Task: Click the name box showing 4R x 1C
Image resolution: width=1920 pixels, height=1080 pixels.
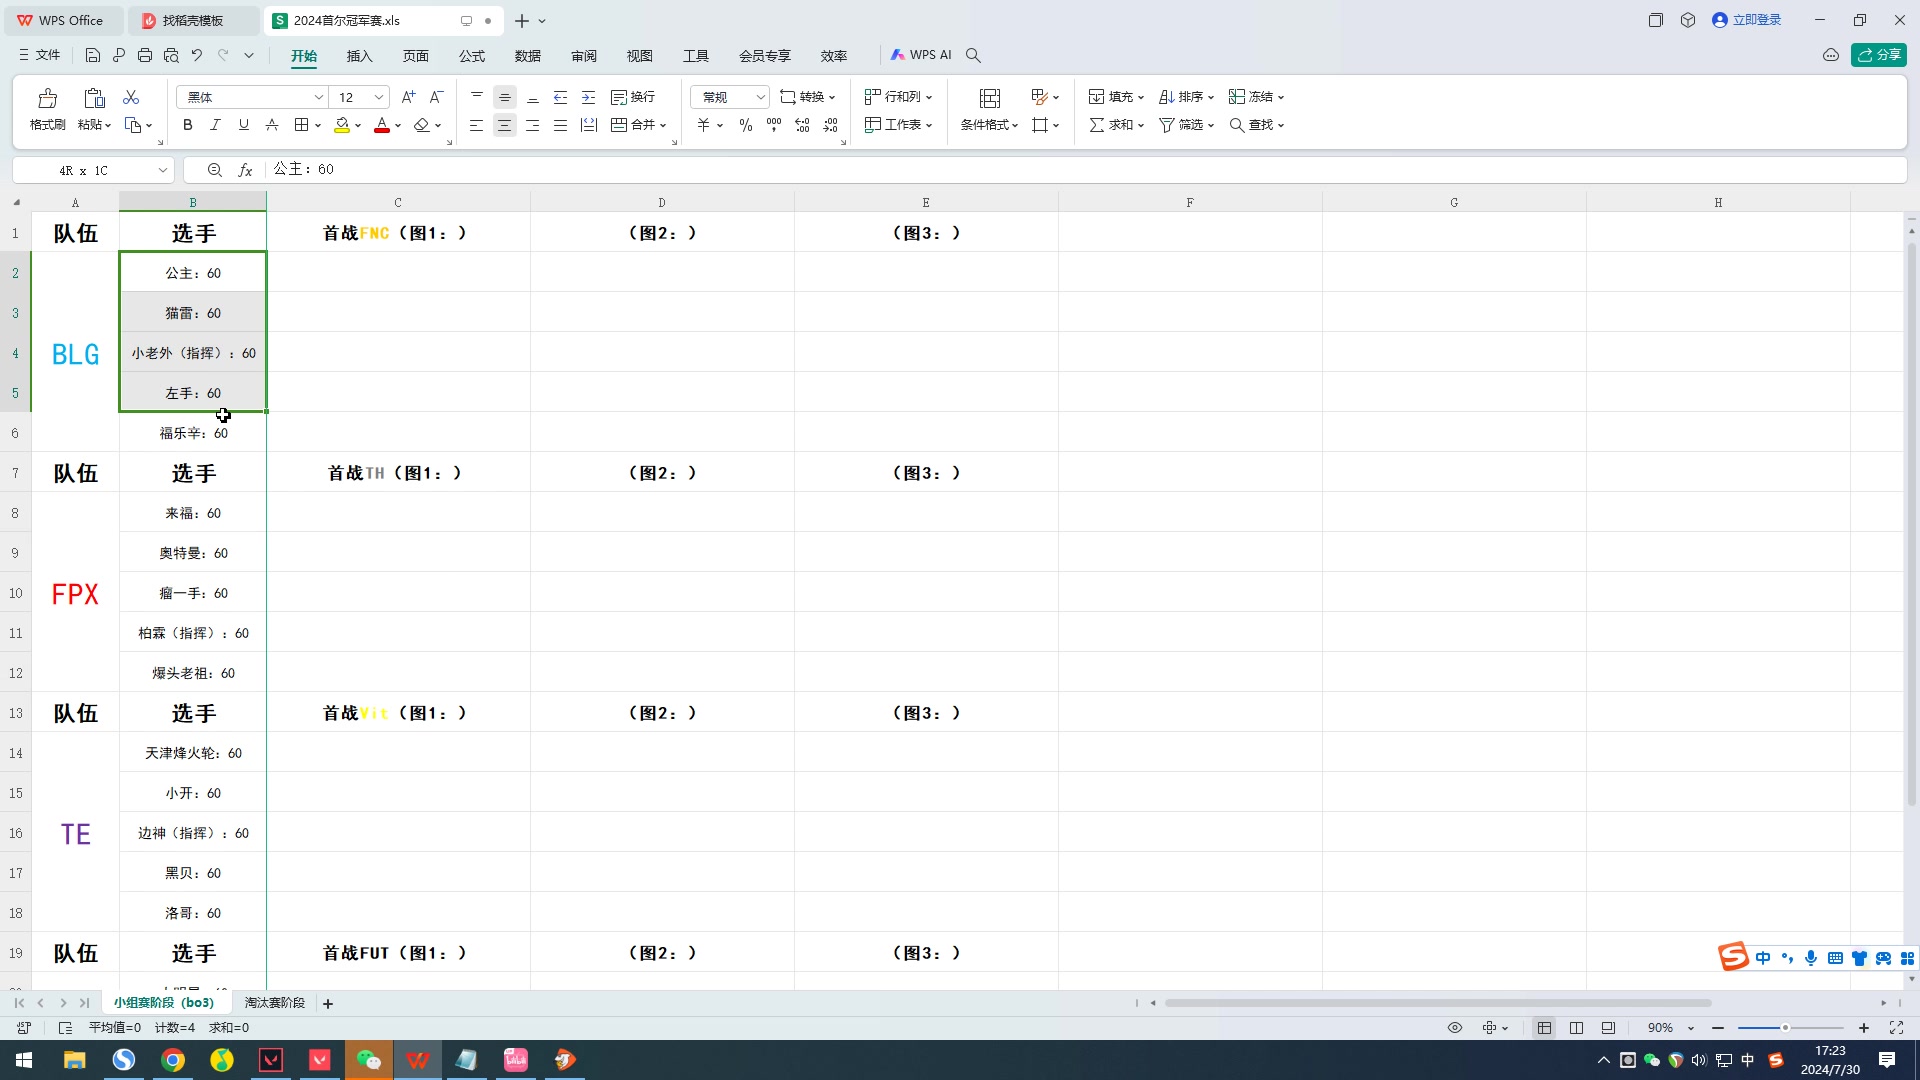Action: click(x=93, y=170)
